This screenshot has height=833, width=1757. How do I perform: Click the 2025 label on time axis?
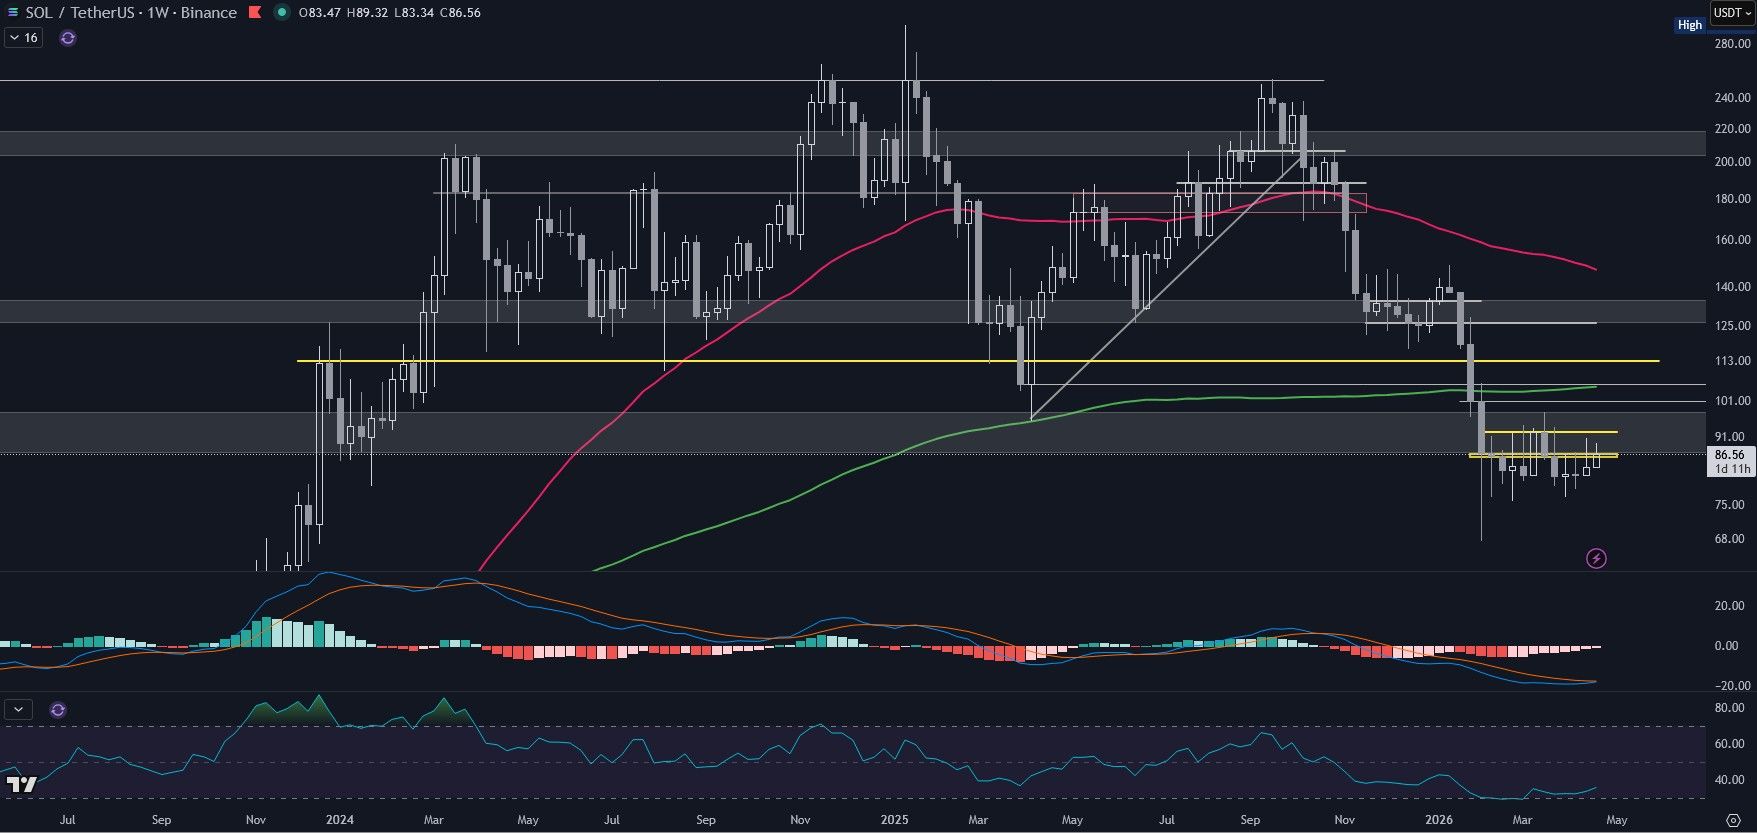[894, 820]
